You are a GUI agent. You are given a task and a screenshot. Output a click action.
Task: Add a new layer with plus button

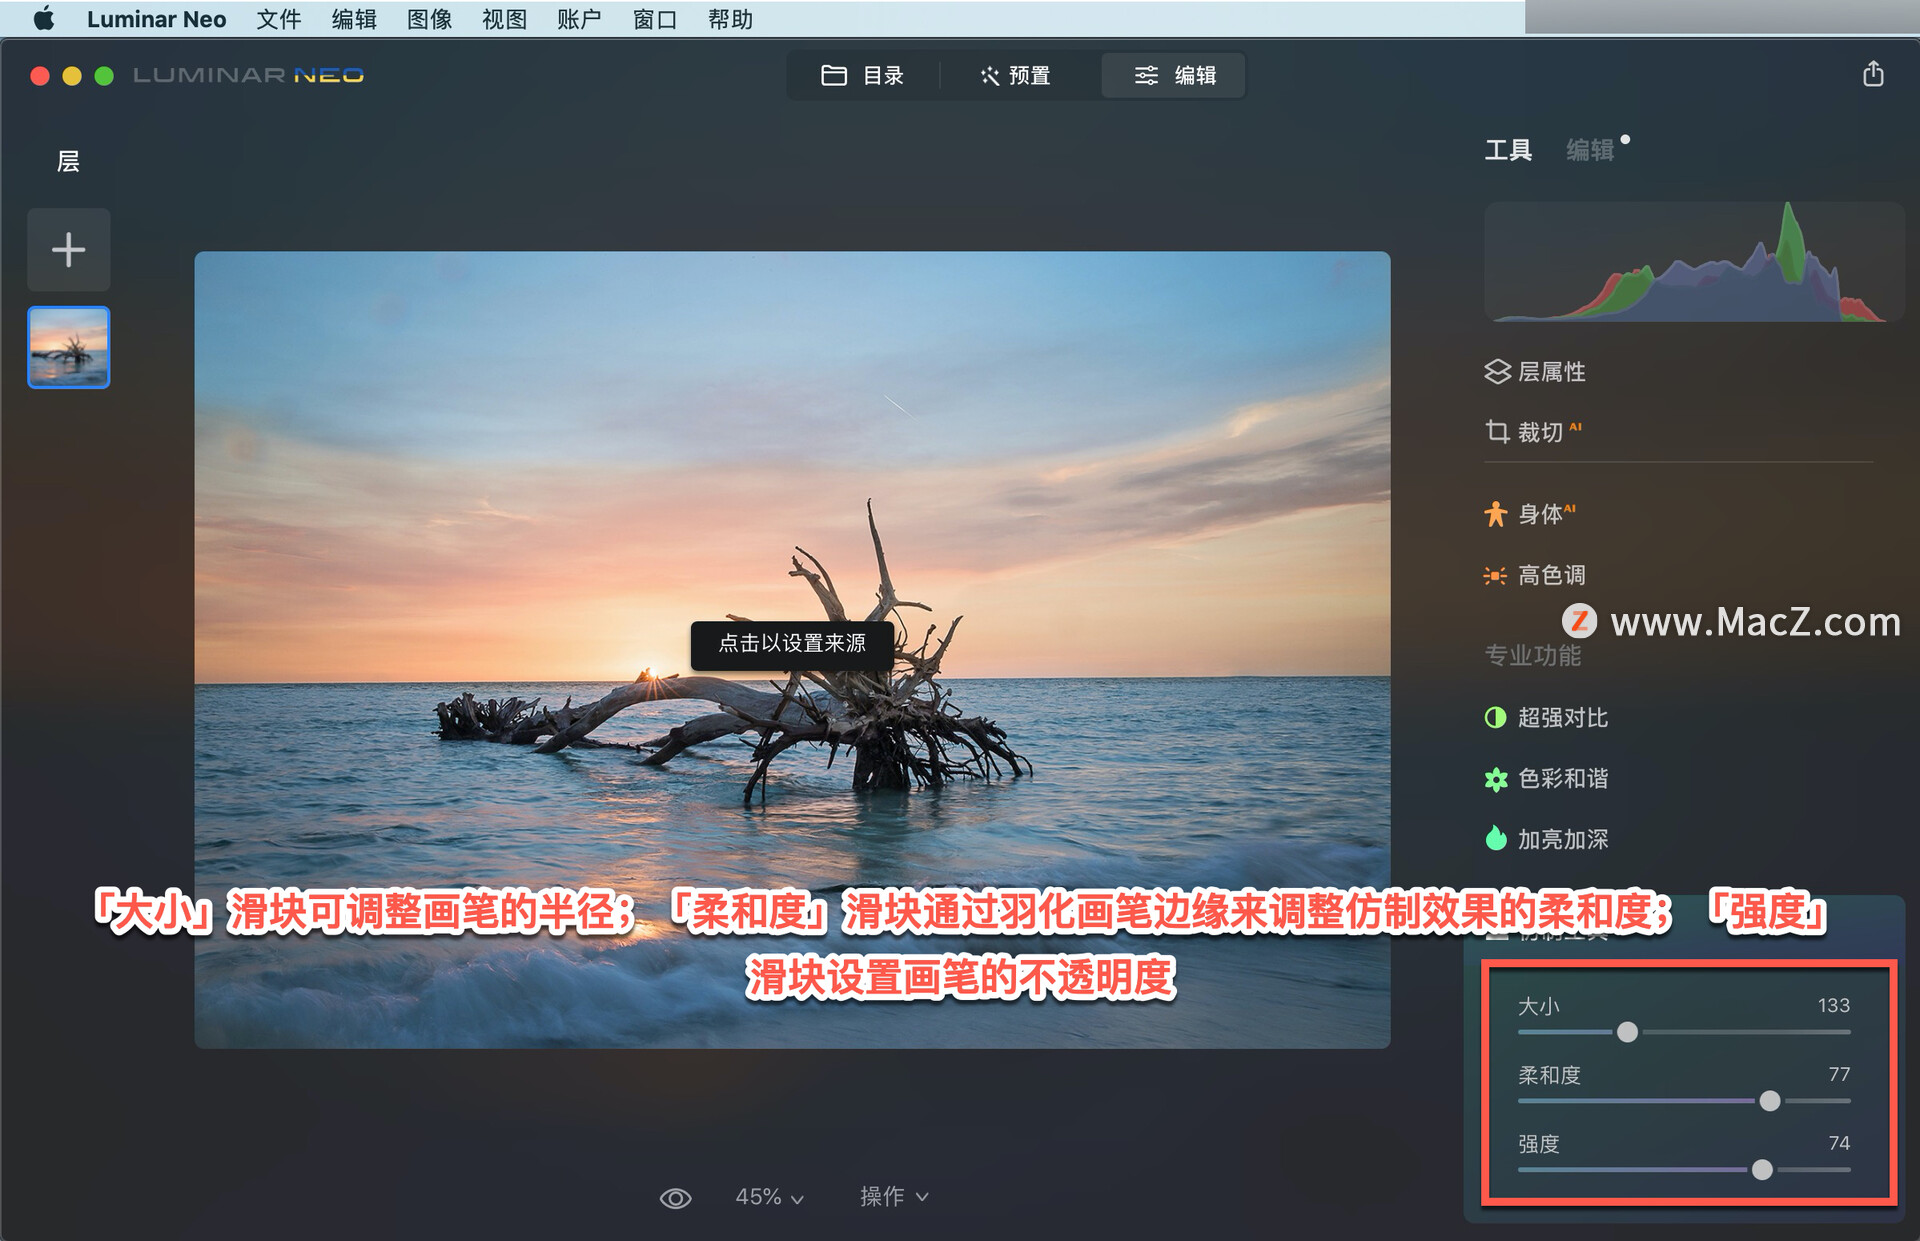click(68, 249)
